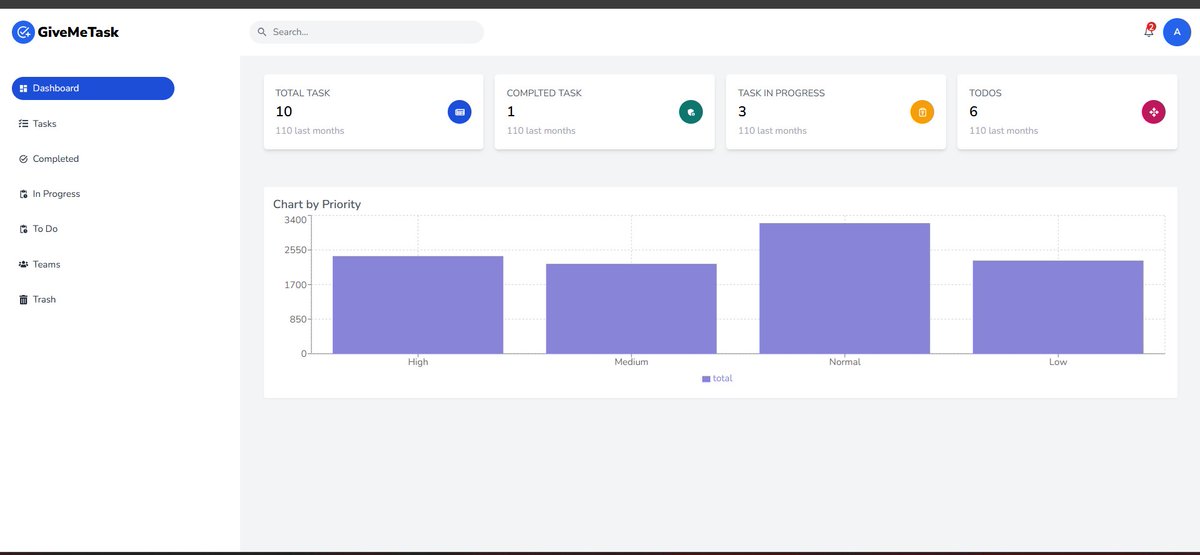
Task: Click the "1700" y-axis value
Action: pos(296,285)
